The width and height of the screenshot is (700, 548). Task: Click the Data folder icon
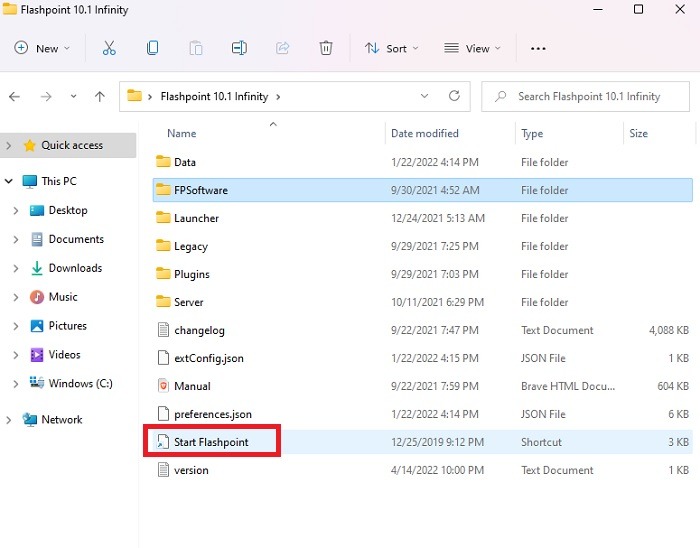tap(163, 162)
